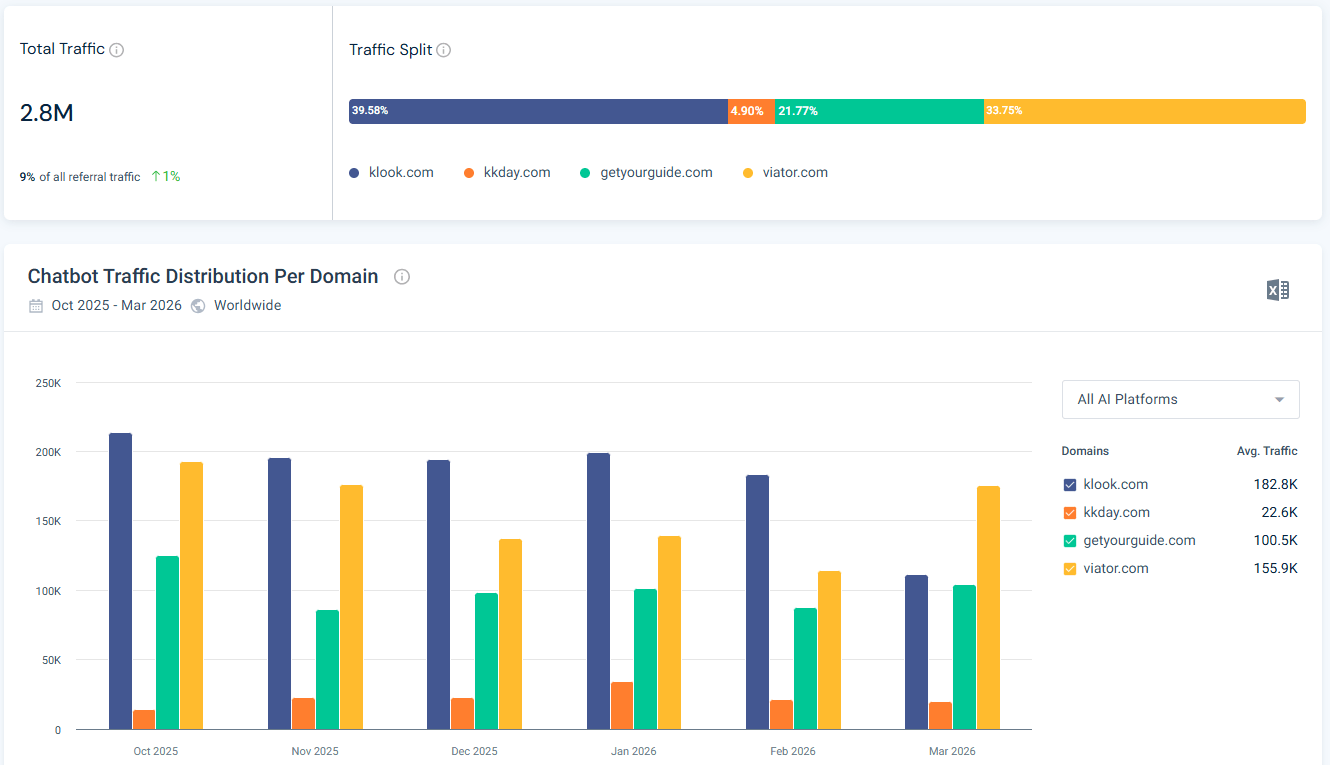Select the green getyourguide.com bar for Jan 2026

646,659
